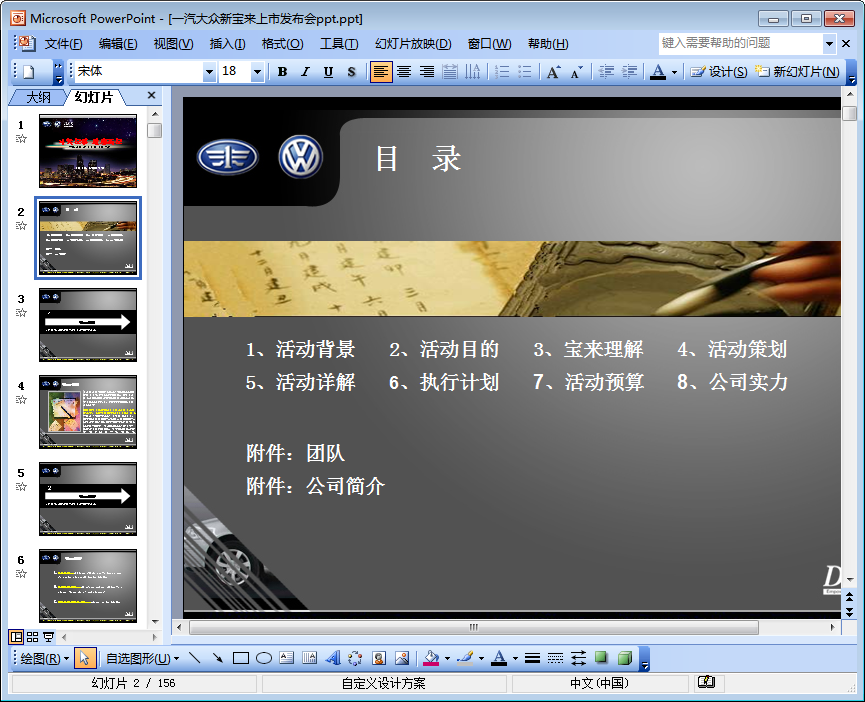Apply numbered list
Screen dimensions: 865x702
pos(502,72)
